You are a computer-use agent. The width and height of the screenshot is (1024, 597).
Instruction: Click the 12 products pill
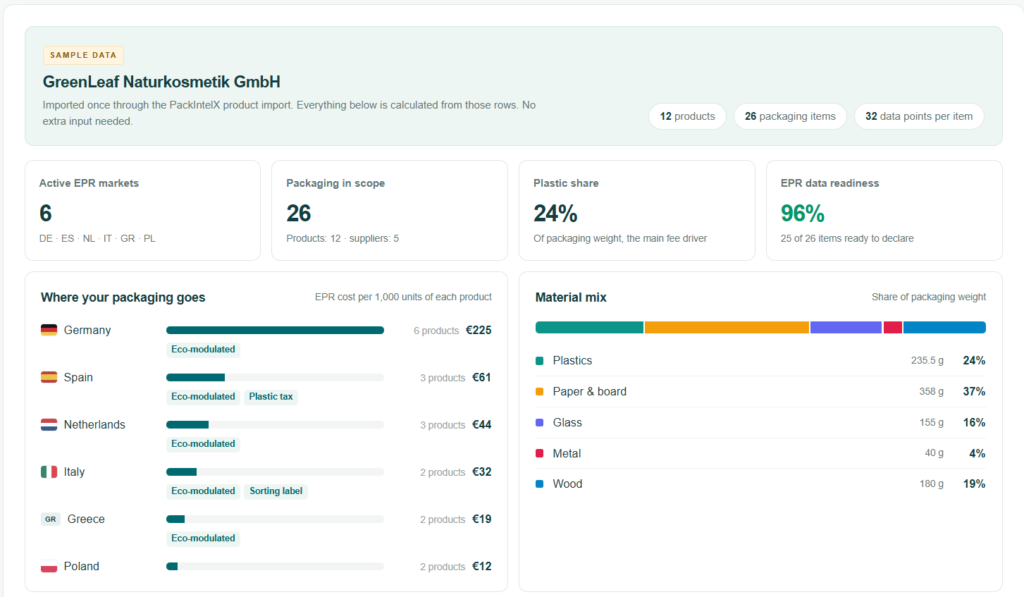pos(687,116)
